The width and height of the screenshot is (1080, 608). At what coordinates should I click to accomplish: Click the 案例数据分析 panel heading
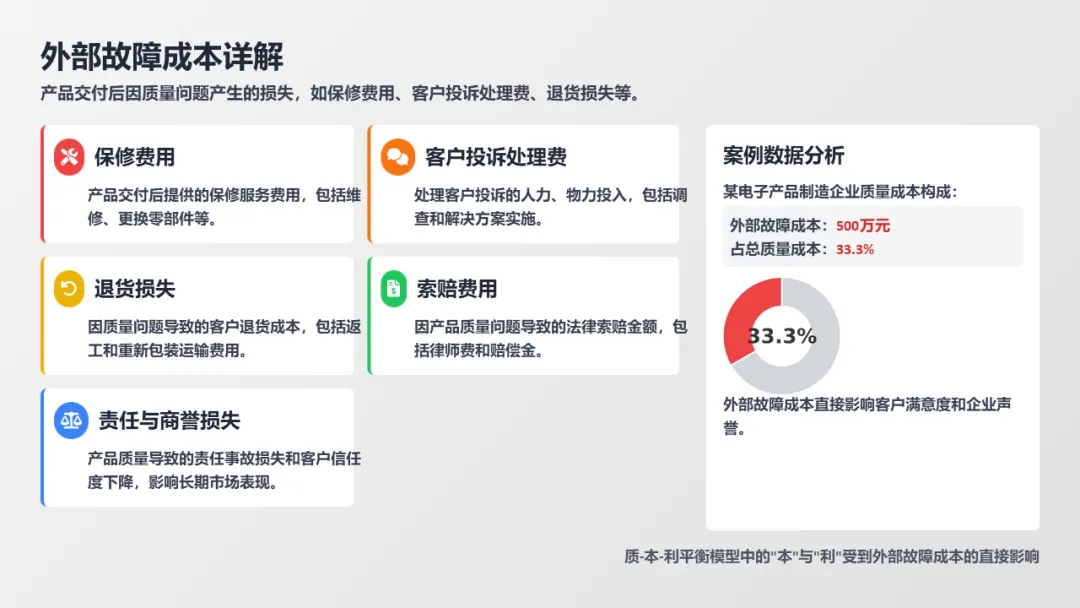[783, 155]
